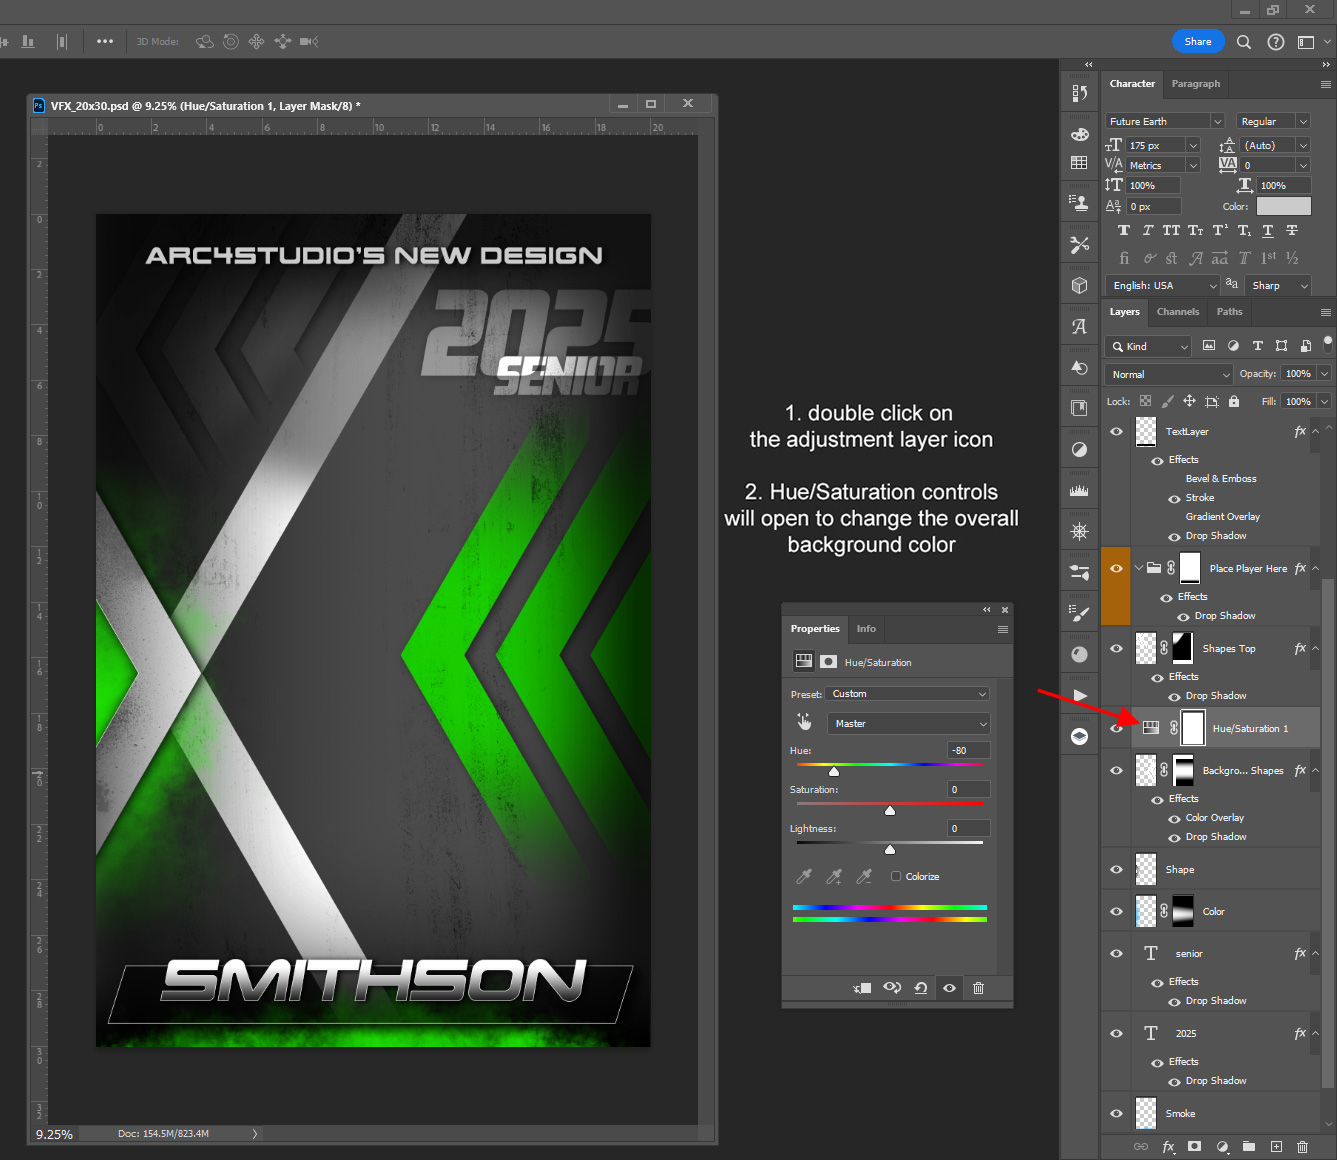1337x1160 pixels.
Task: Hide the Smoke layer
Action: (x=1116, y=1113)
